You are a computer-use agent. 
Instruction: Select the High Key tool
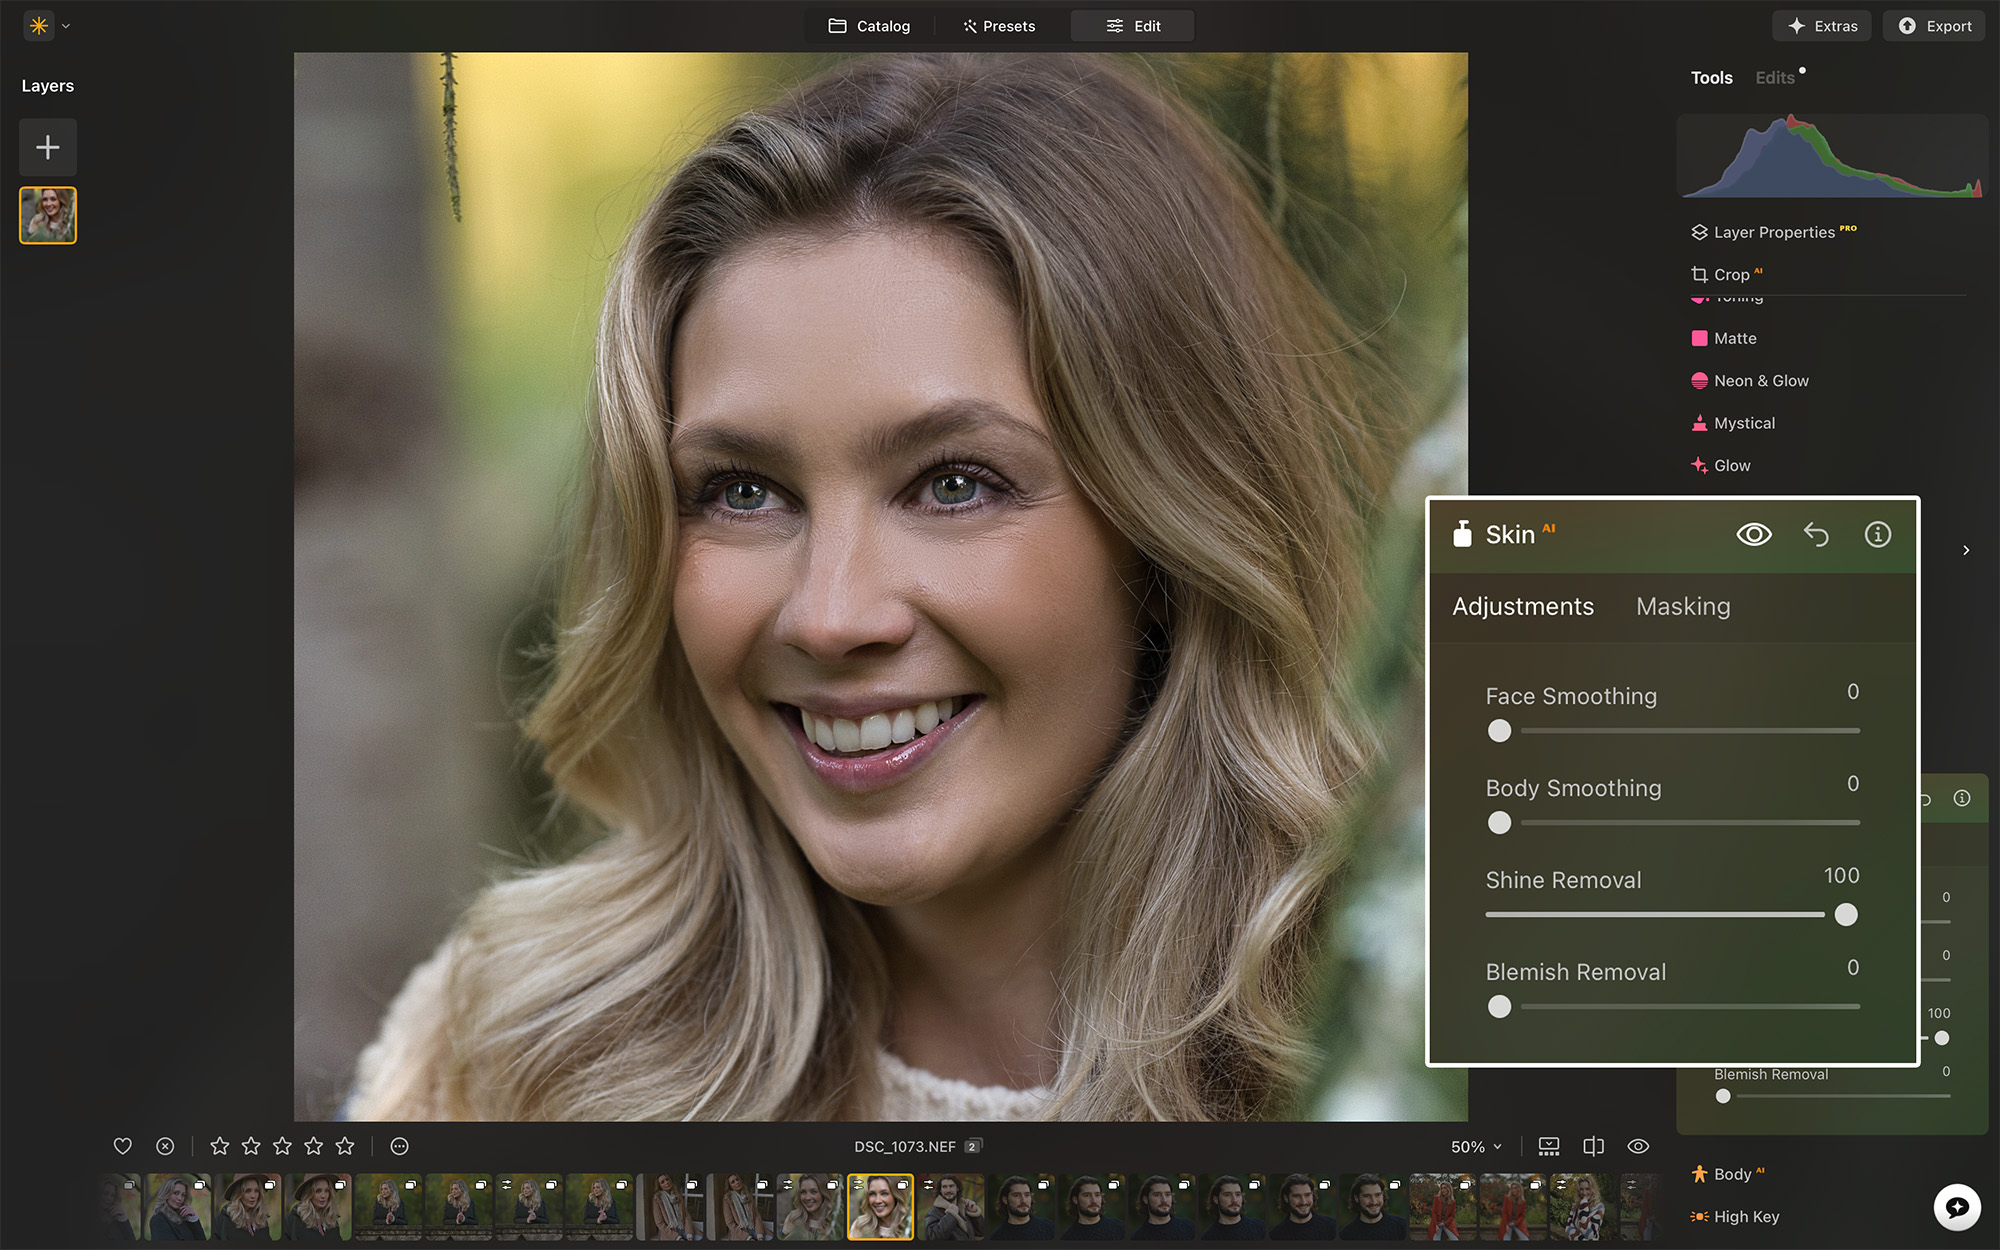tap(1746, 1216)
